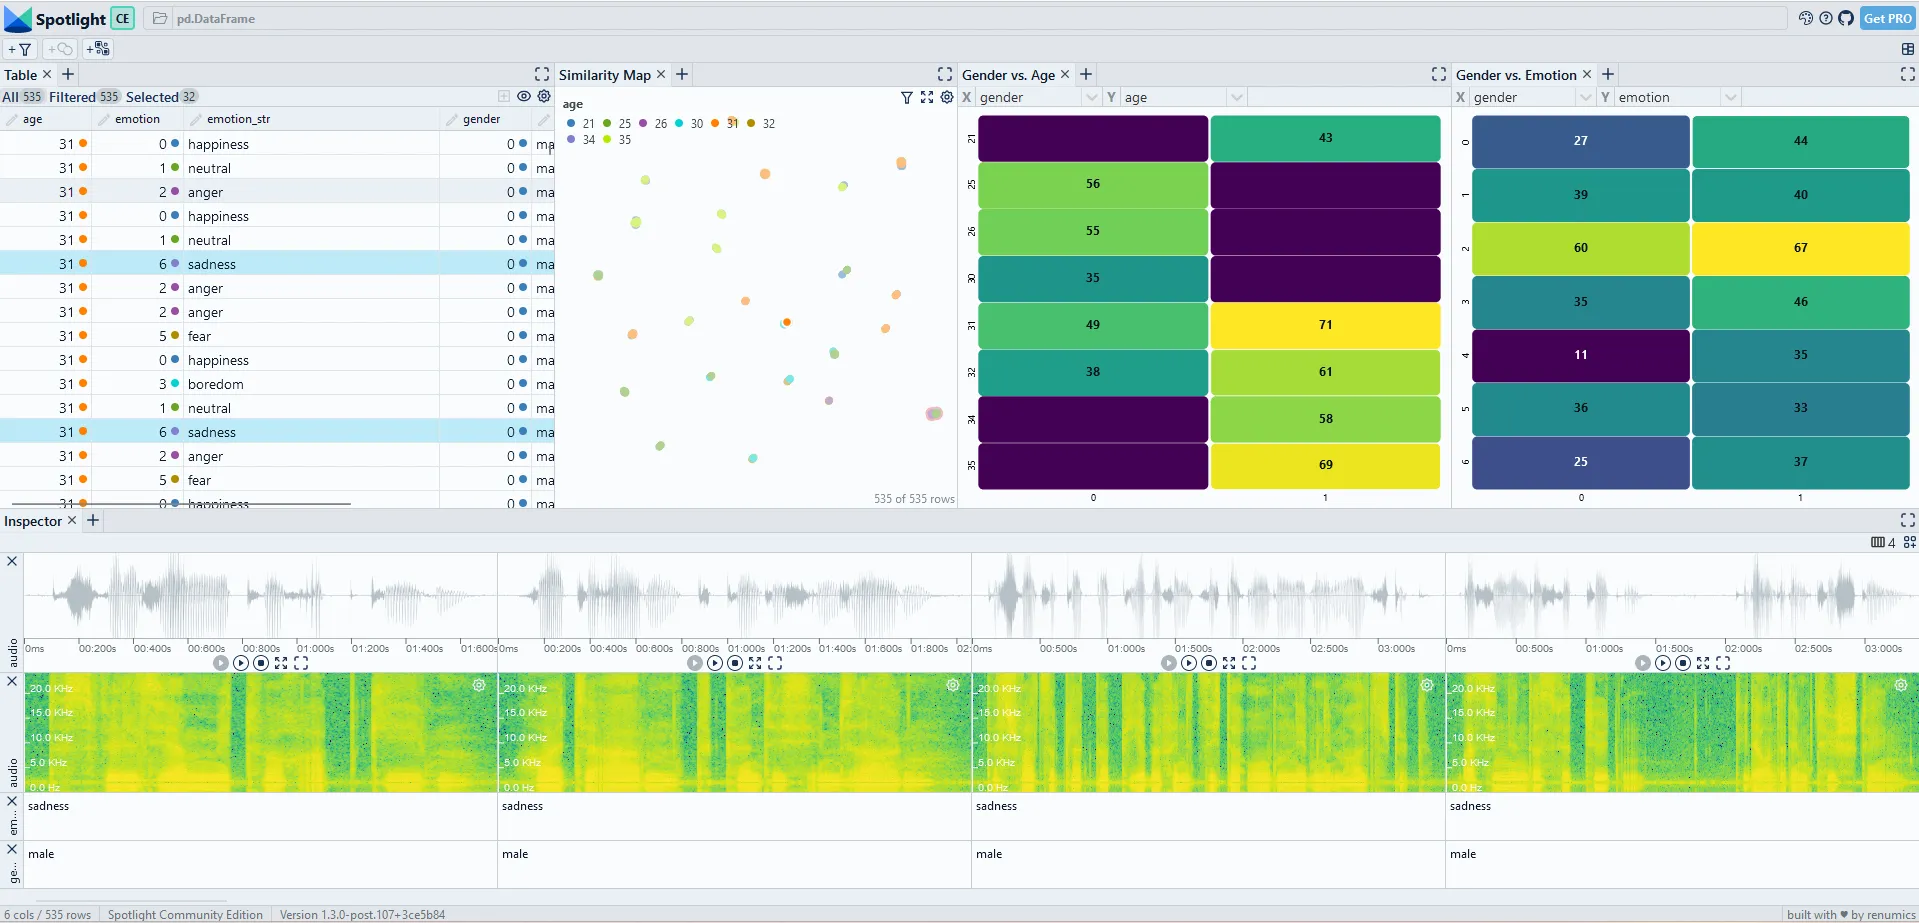Click the table horizontal scrollbar
Image resolution: width=1919 pixels, height=923 pixels.
point(181,503)
